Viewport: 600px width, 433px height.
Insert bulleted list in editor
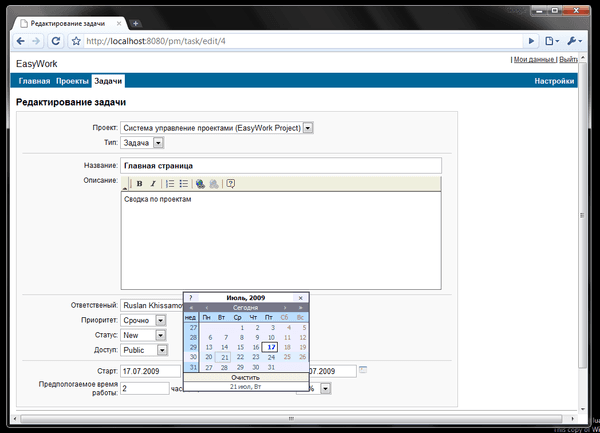[x=184, y=184]
